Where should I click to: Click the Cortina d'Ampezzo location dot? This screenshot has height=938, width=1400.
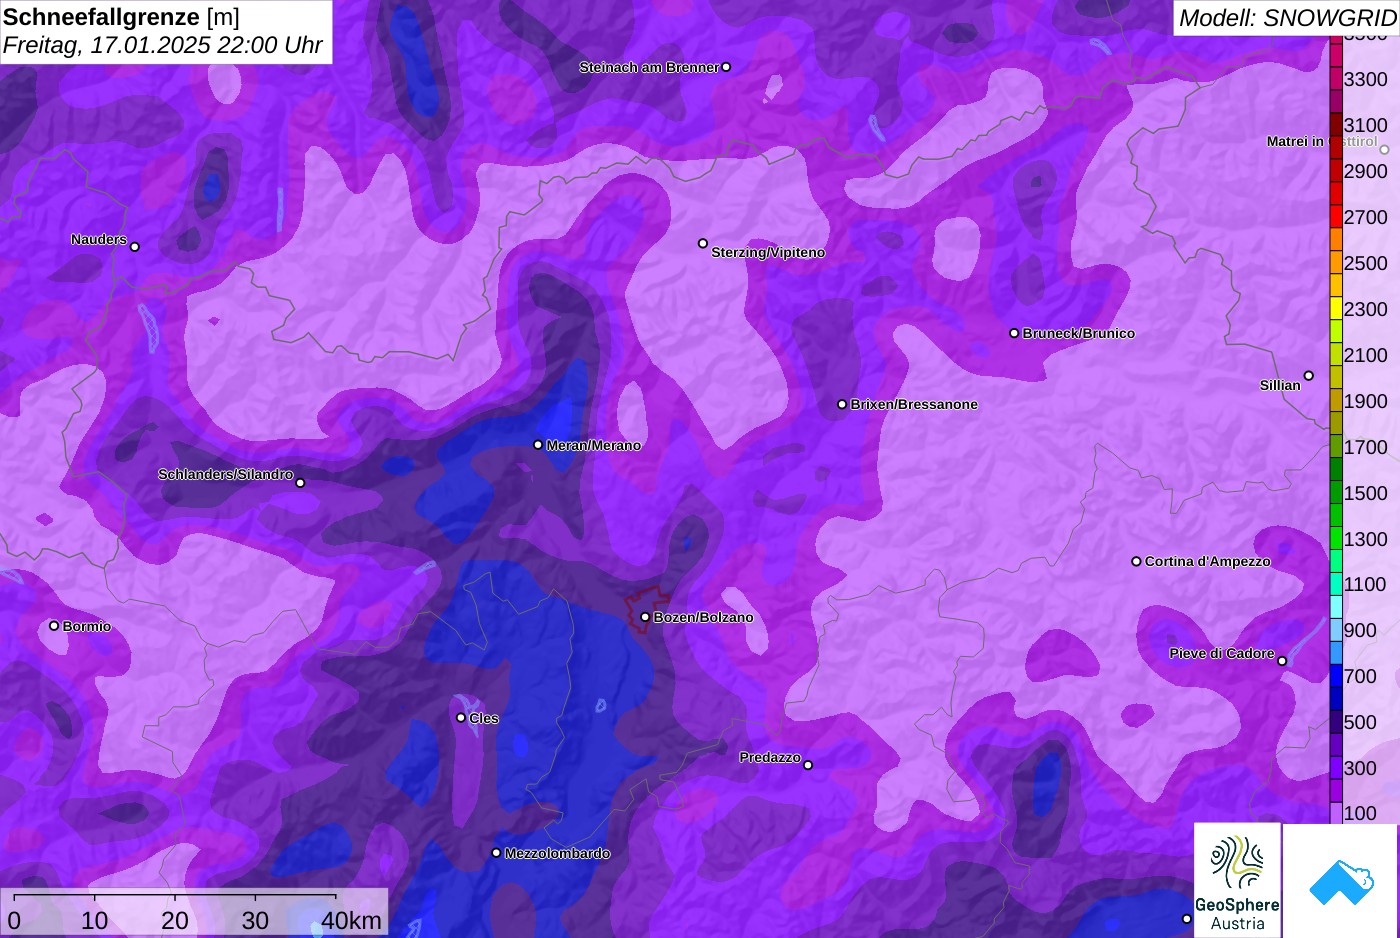pyautogui.click(x=1136, y=561)
